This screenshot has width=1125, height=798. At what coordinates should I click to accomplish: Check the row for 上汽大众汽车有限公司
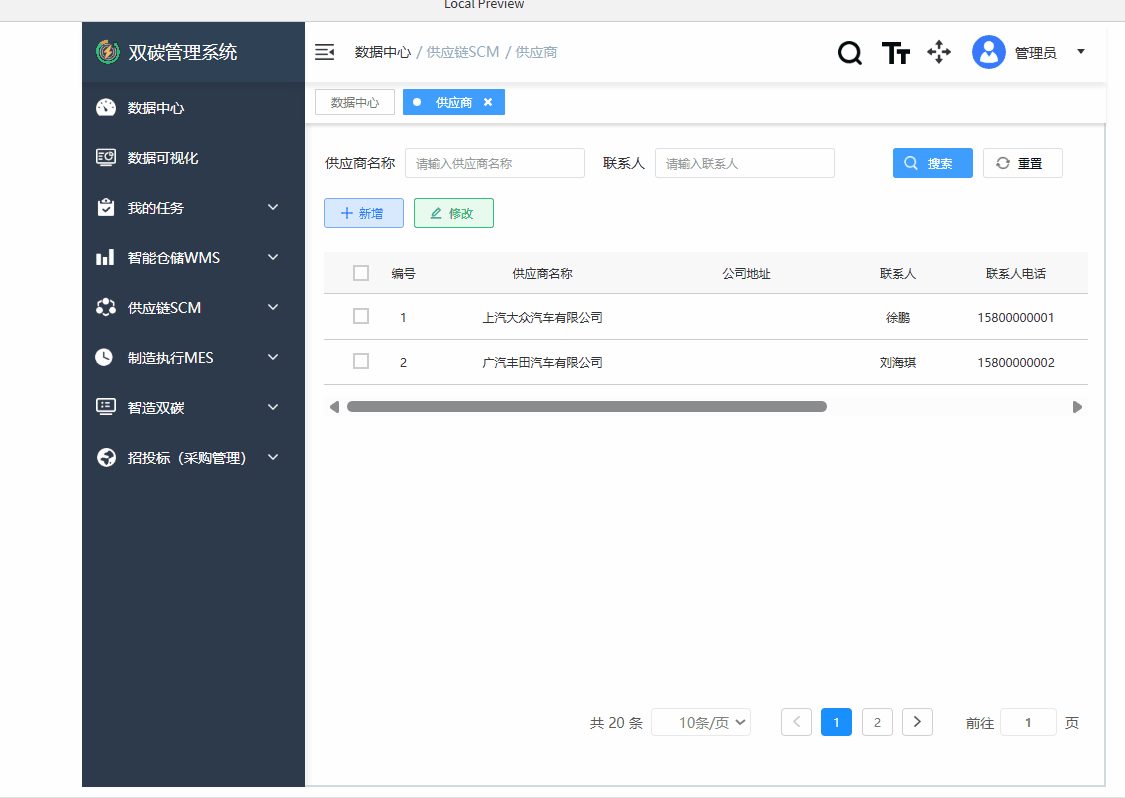361,316
